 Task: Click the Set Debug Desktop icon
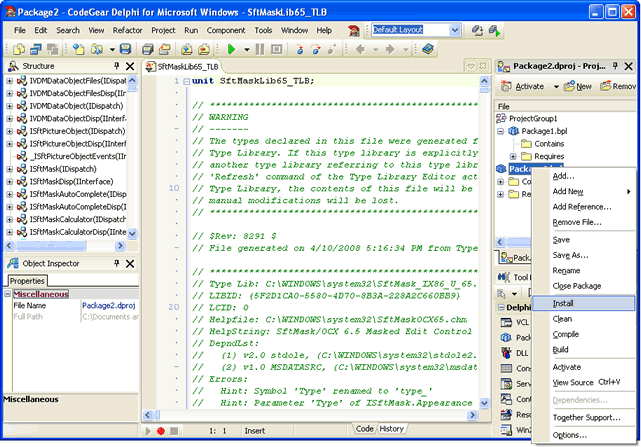pos(494,30)
